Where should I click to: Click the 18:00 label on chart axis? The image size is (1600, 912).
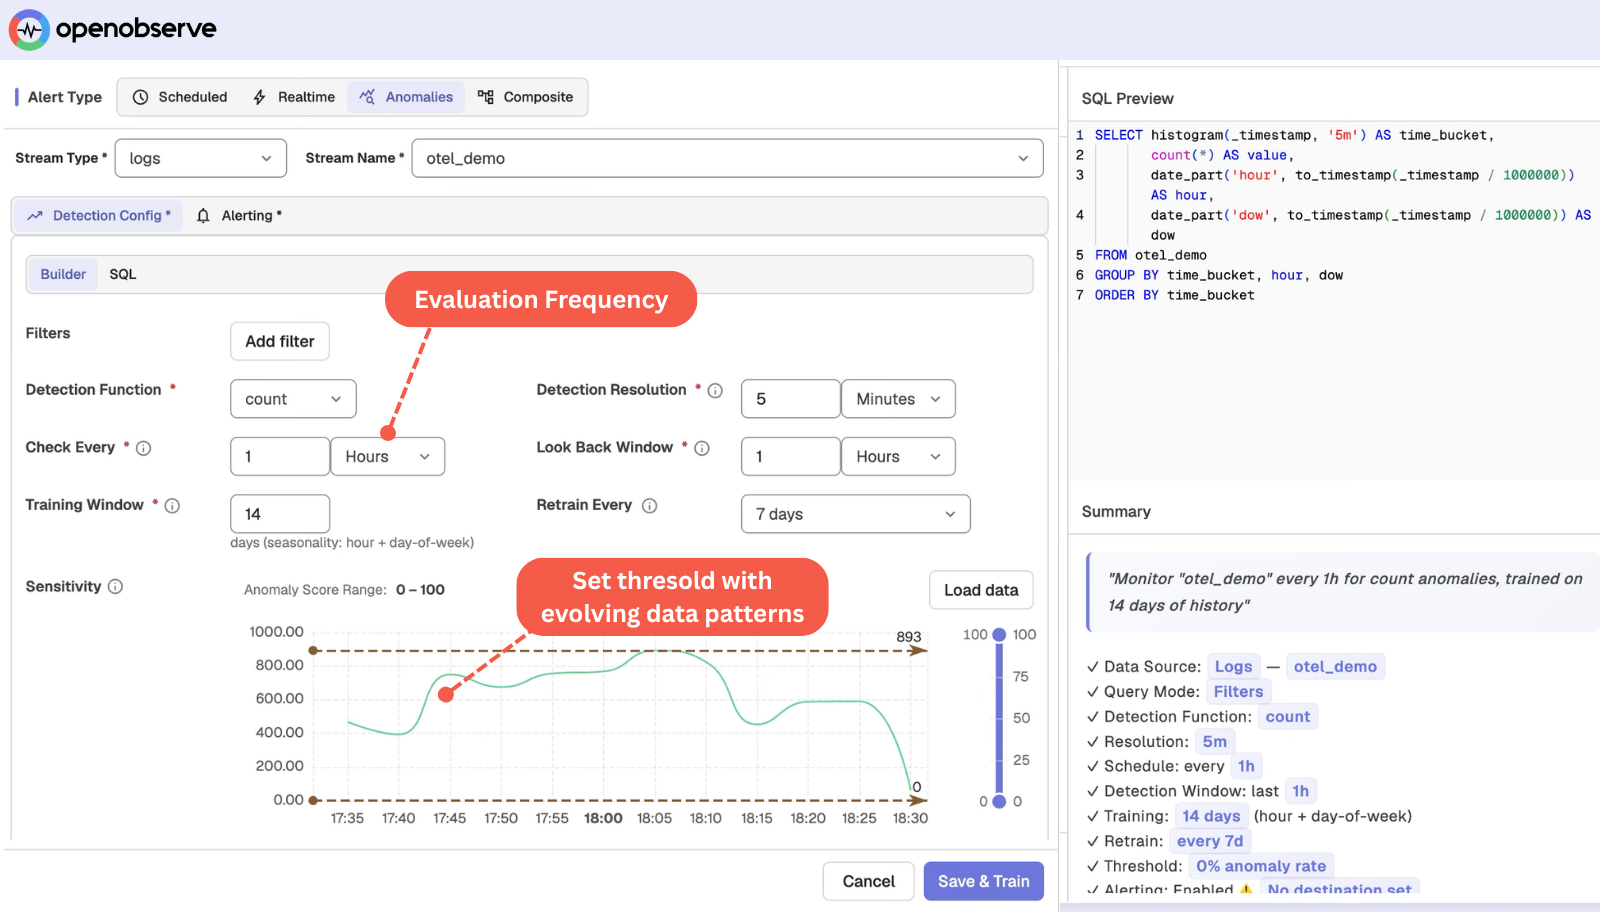coord(603,818)
